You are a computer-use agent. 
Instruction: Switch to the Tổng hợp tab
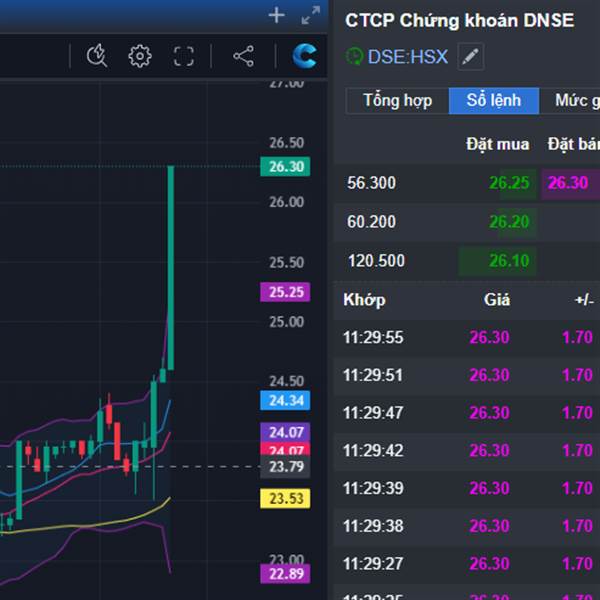[x=398, y=101]
